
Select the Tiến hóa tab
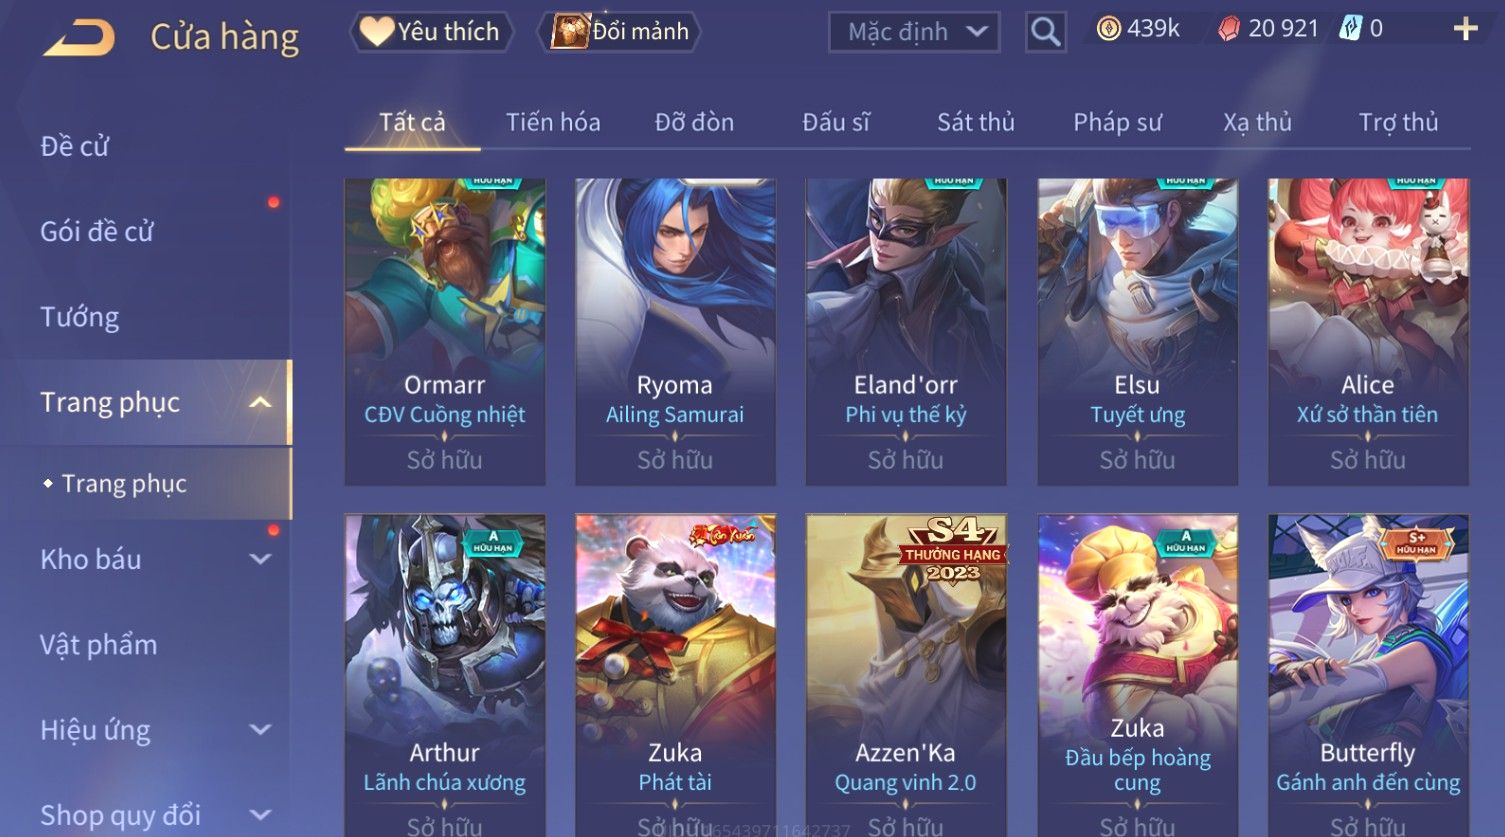(553, 122)
